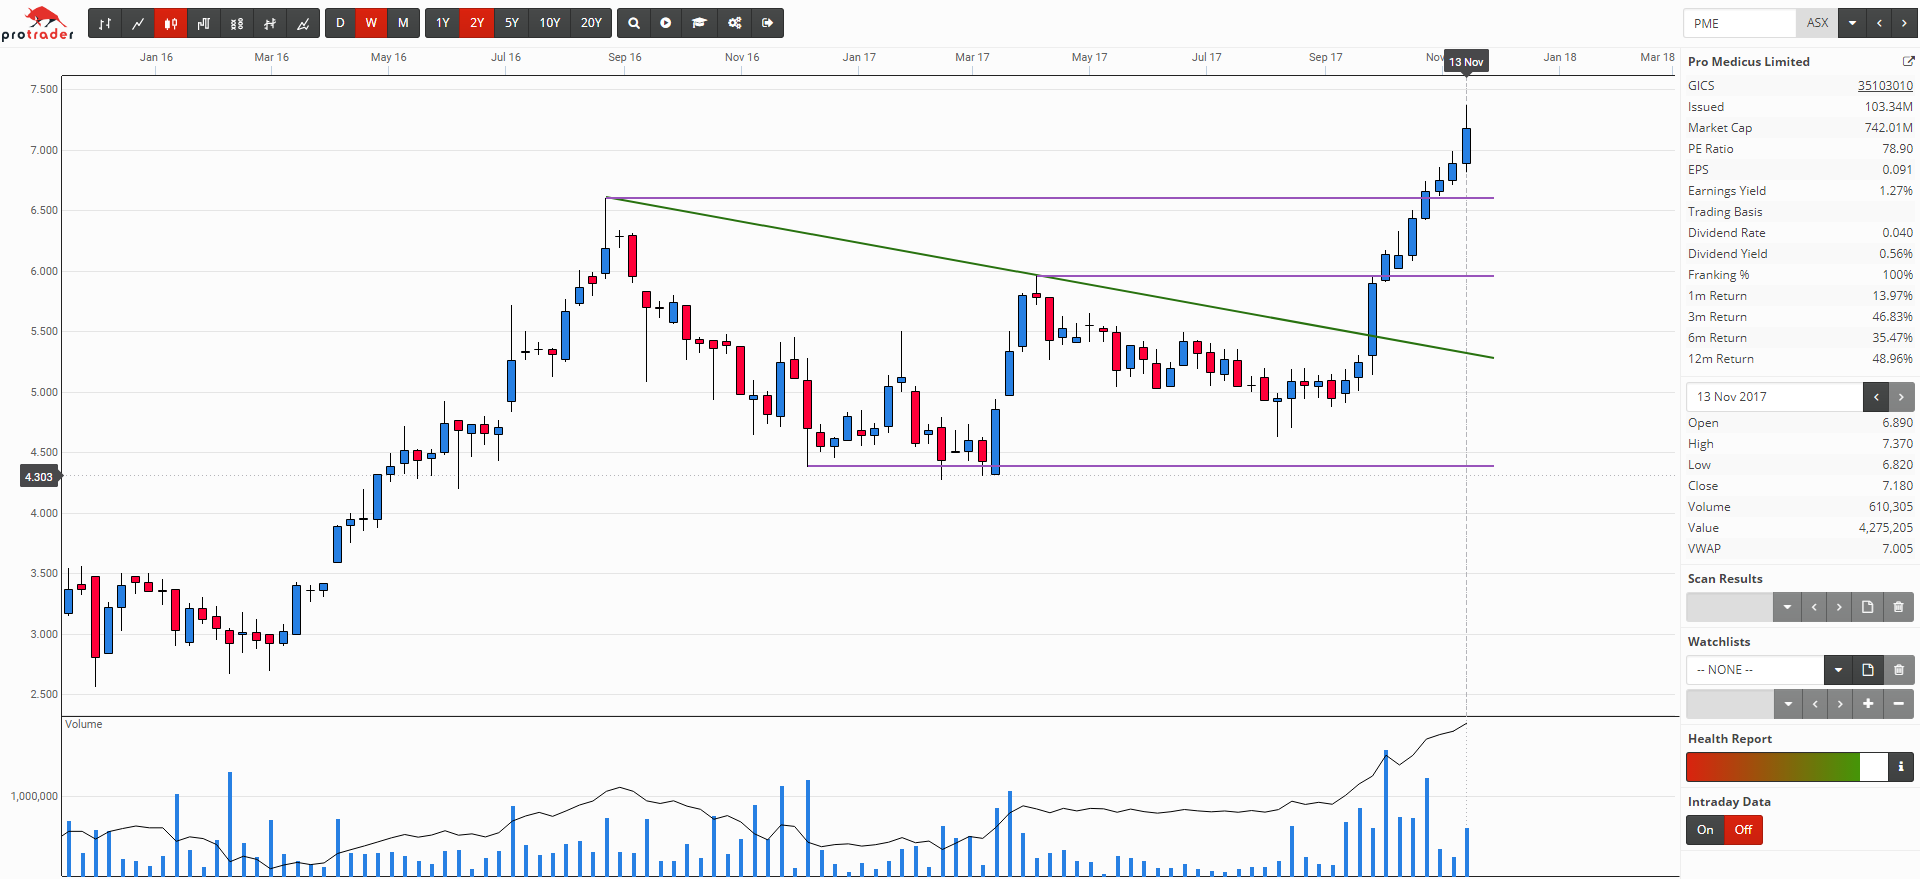Screen dimensions: 1920x879
Task: Click the Dividend Yield value 0.56%
Action: (1895, 254)
